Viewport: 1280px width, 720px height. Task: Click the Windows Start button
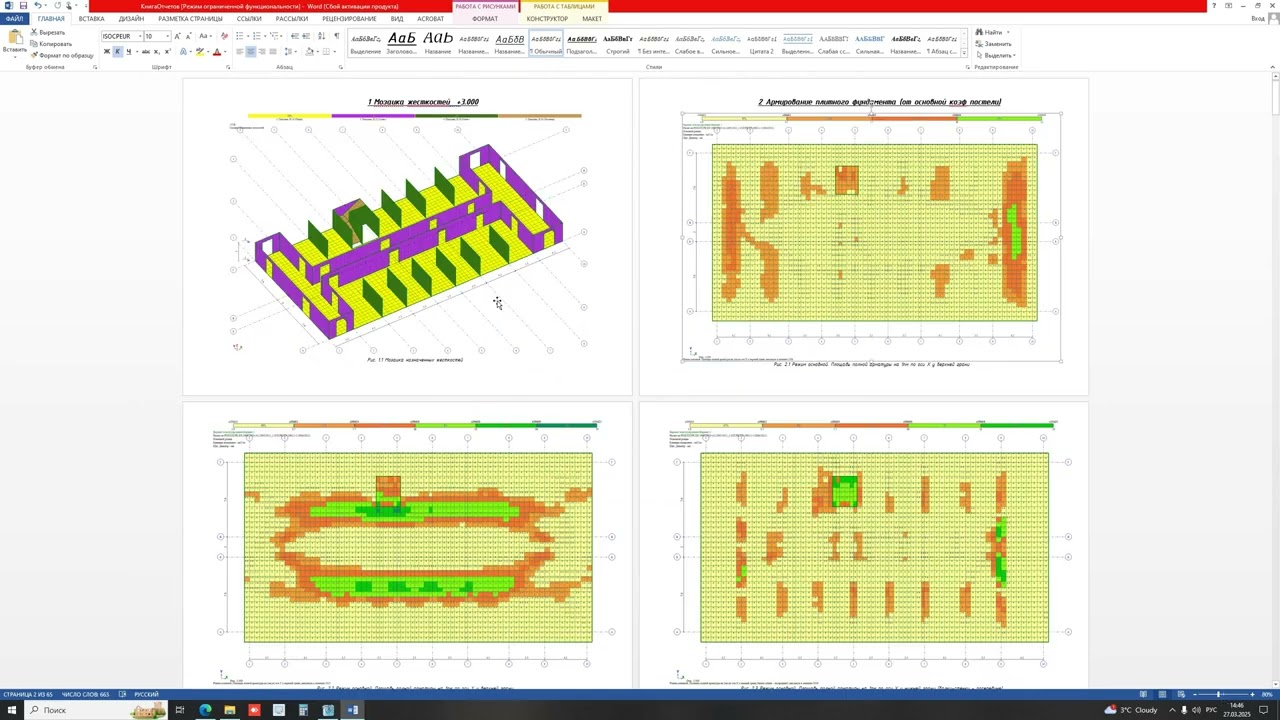click(10, 710)
